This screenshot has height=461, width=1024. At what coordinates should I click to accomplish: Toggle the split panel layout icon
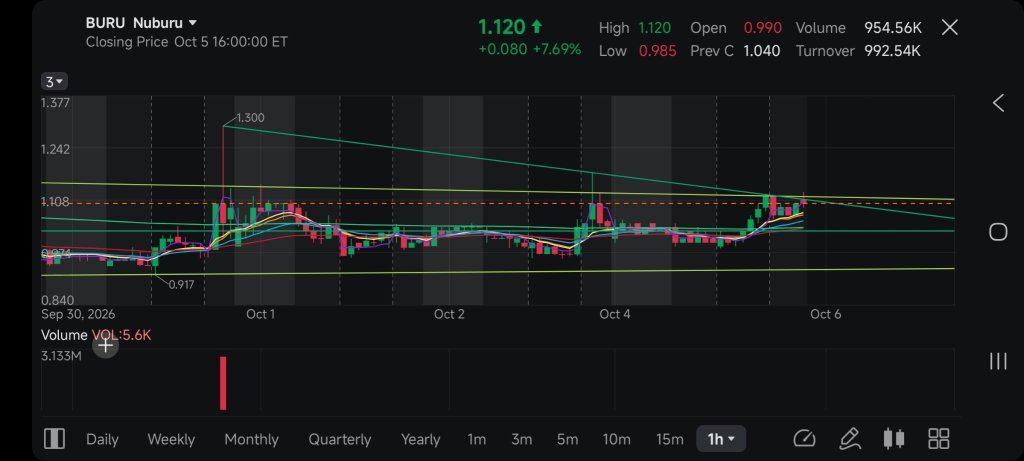click(54, 439)
